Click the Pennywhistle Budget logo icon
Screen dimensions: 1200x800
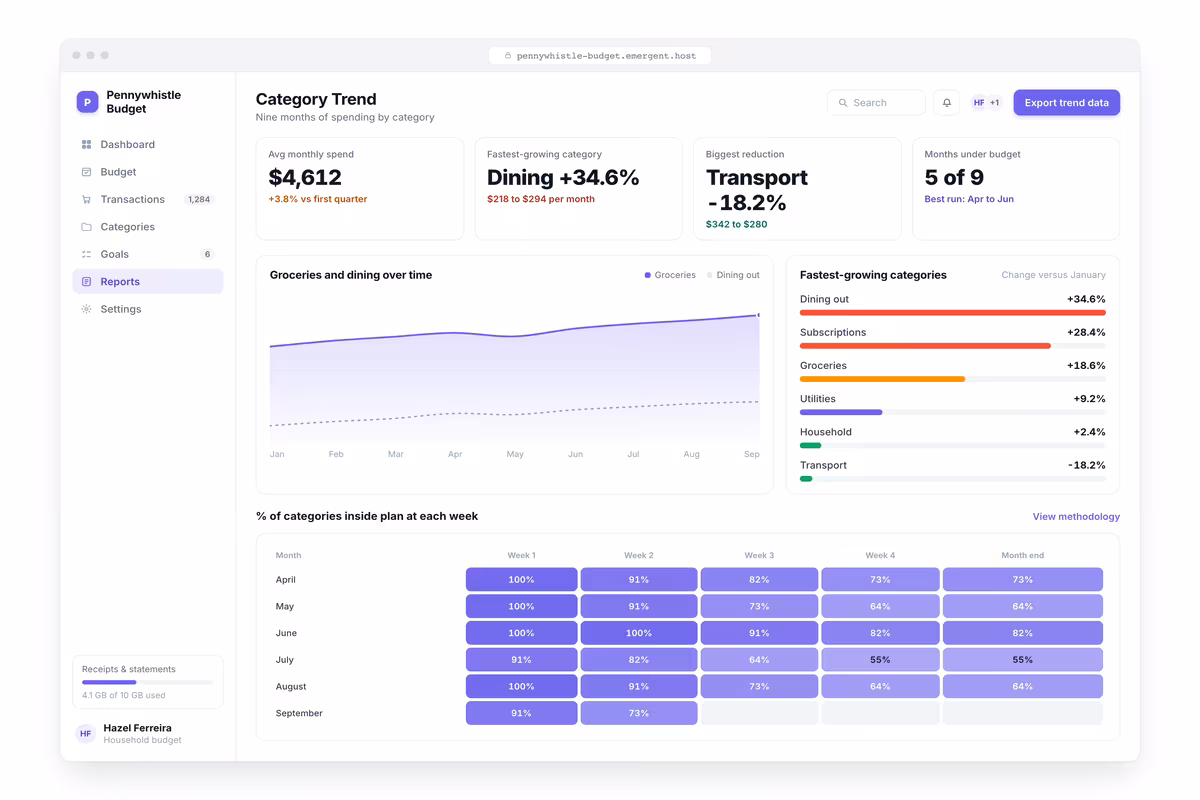point(87,102)
